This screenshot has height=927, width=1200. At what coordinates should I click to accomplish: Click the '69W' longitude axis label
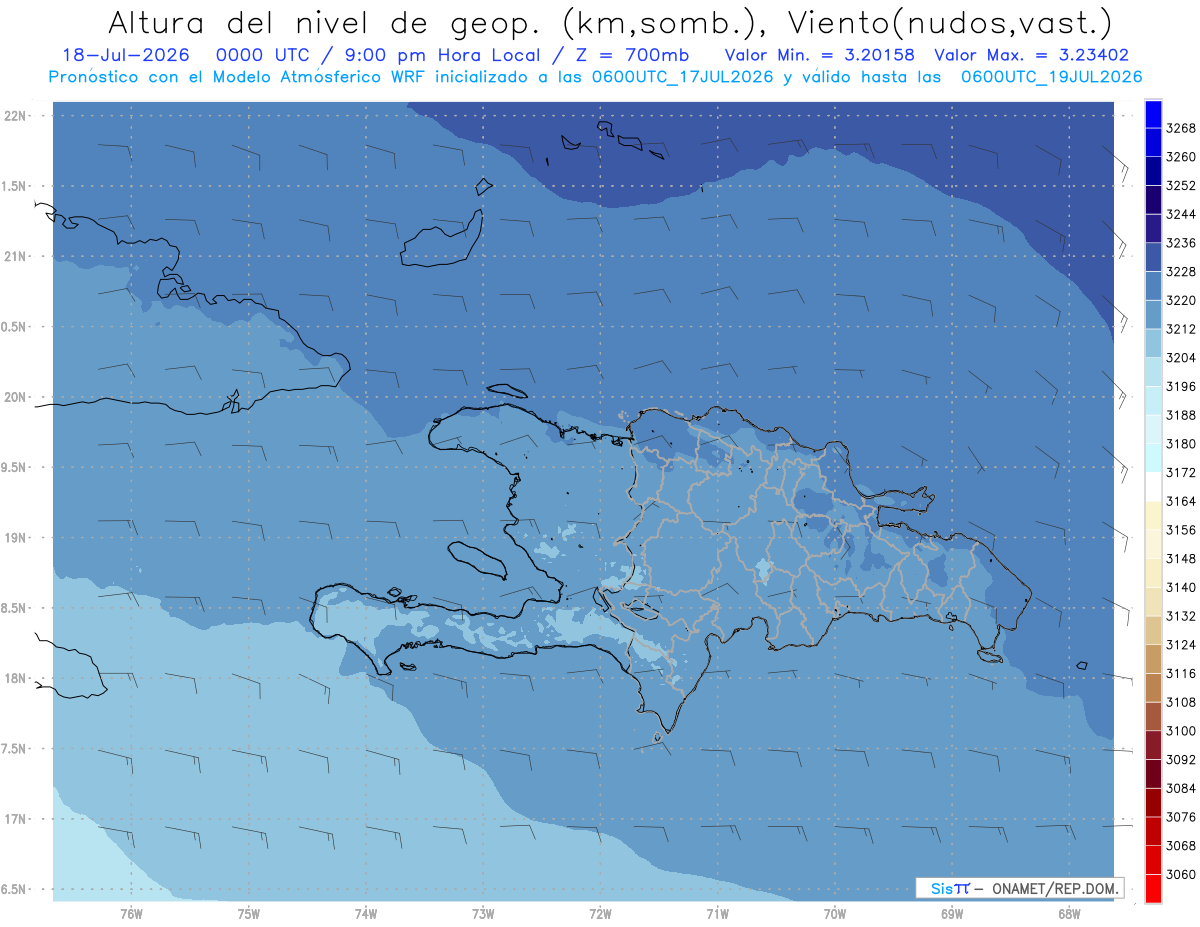(x=952, y=914)
